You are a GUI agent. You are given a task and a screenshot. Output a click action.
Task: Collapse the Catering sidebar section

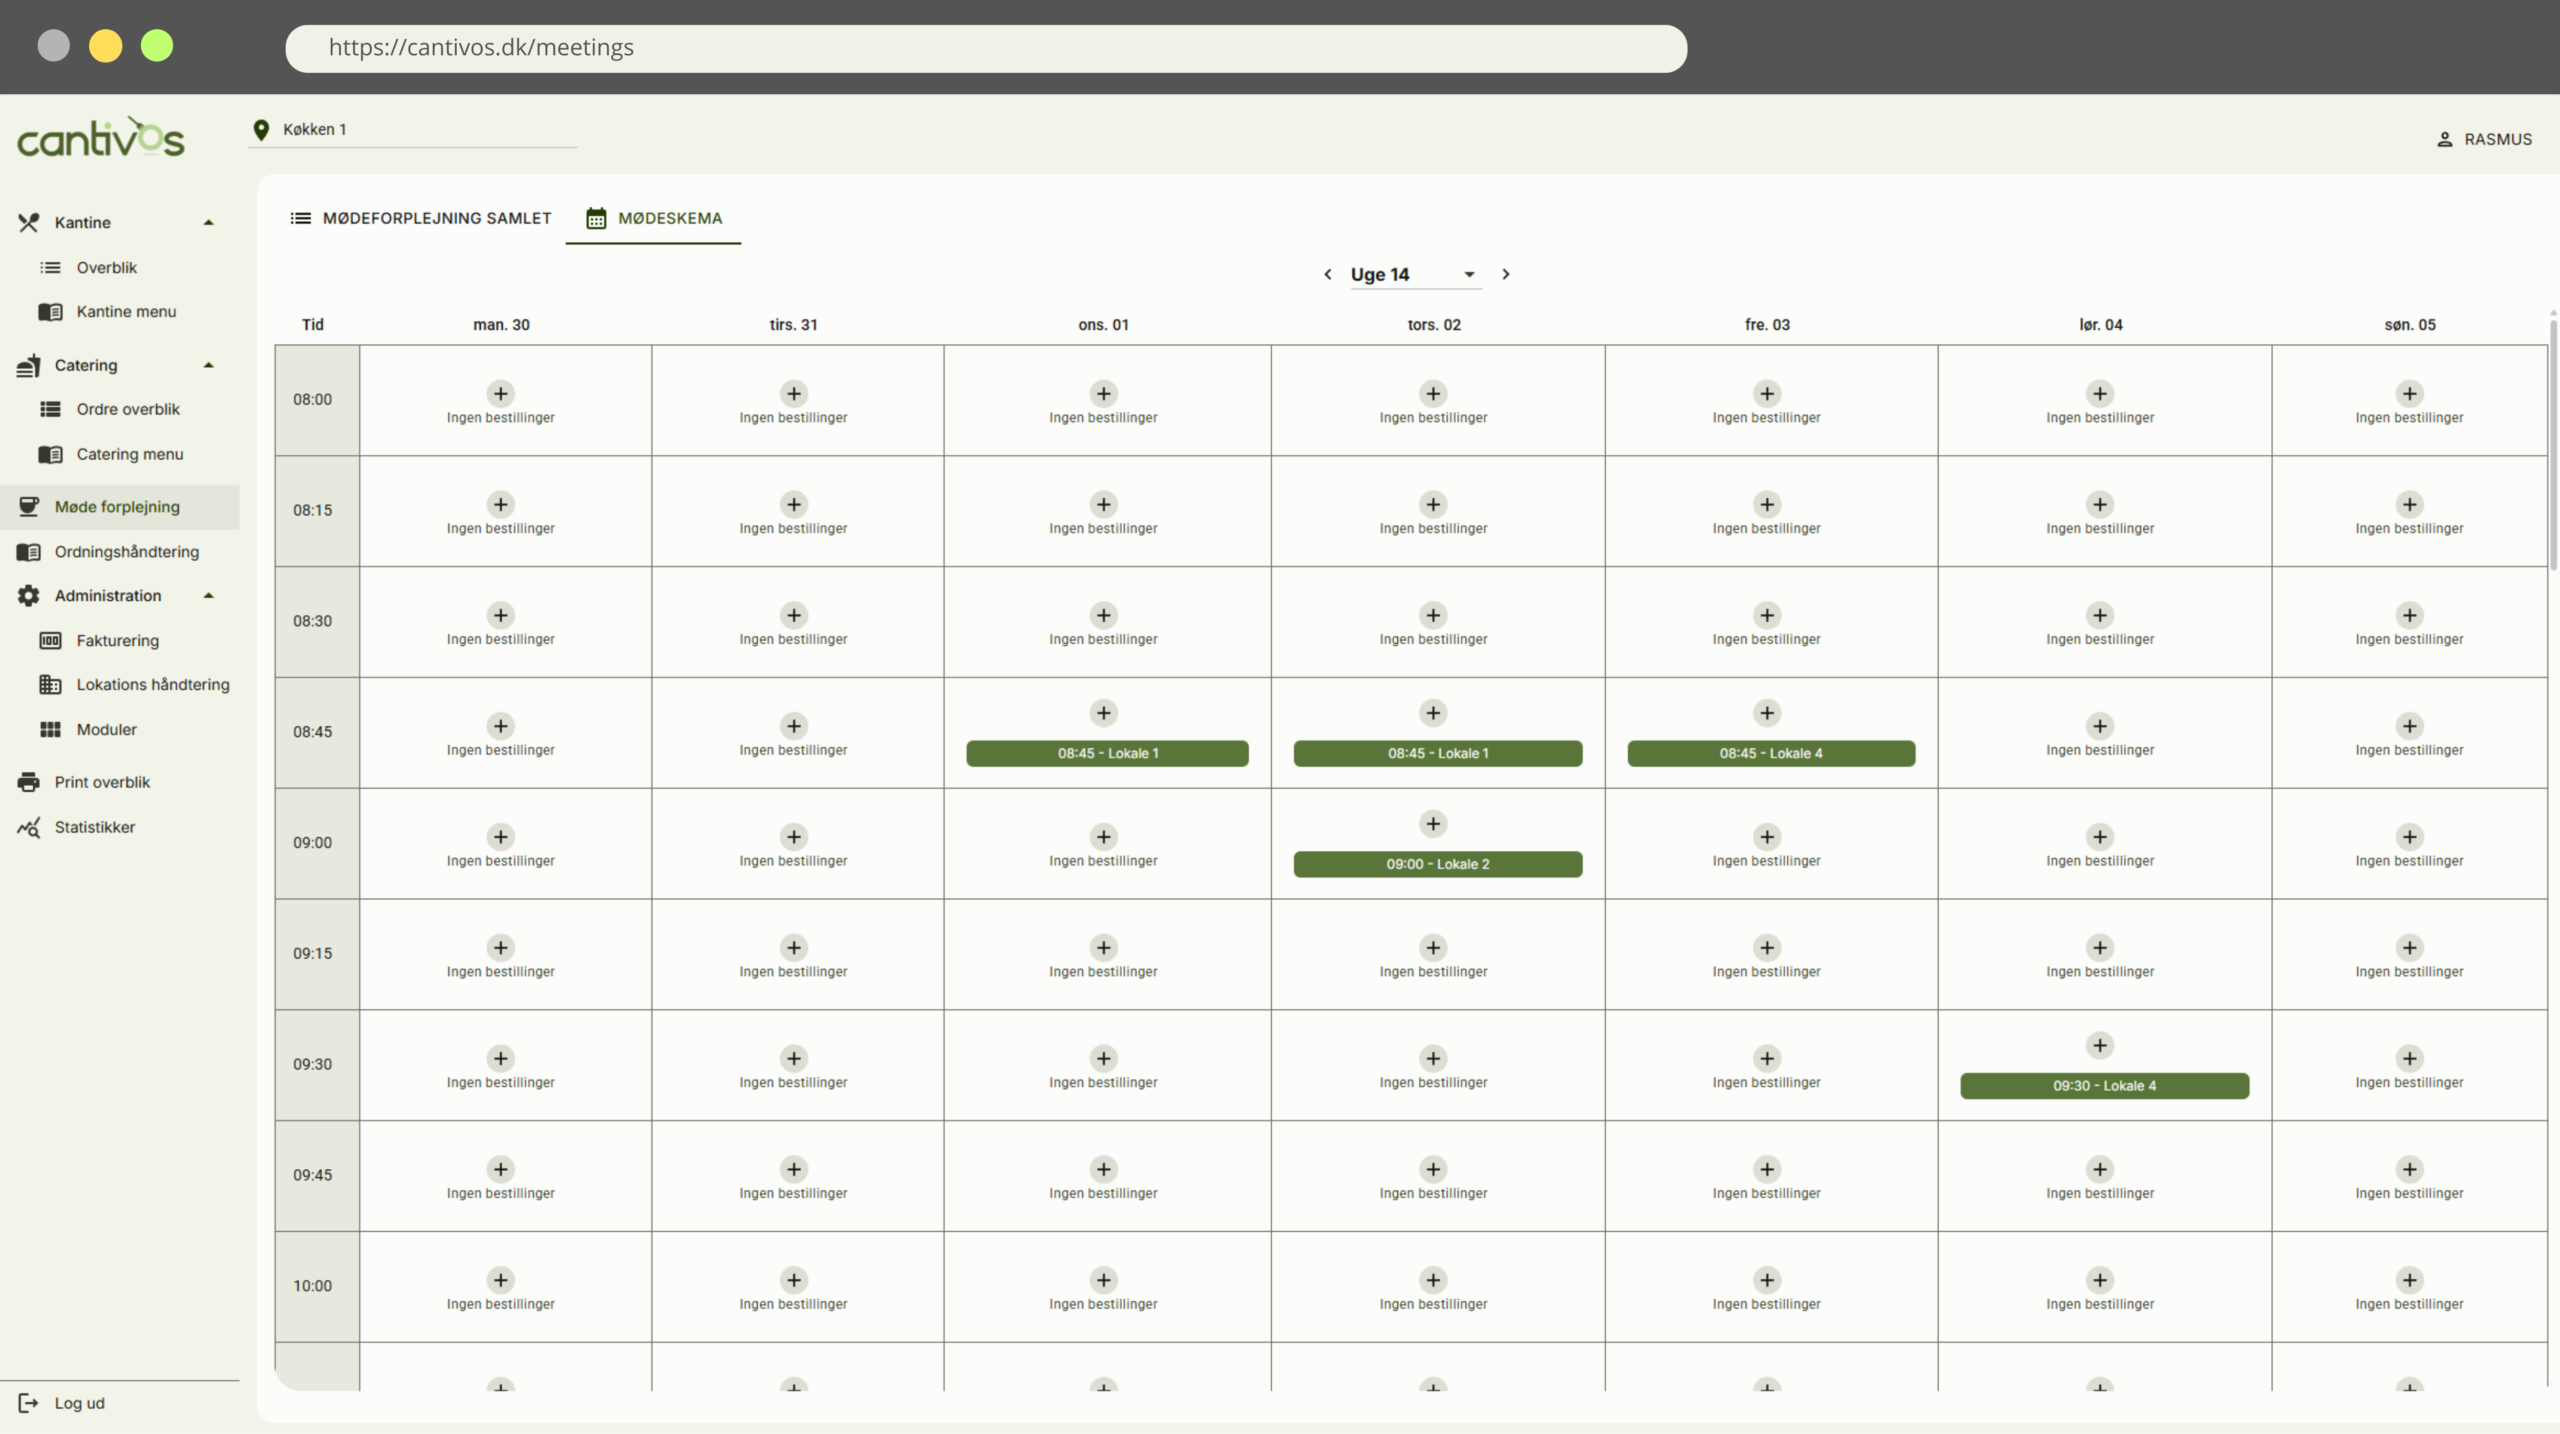(x=209, y=365)
